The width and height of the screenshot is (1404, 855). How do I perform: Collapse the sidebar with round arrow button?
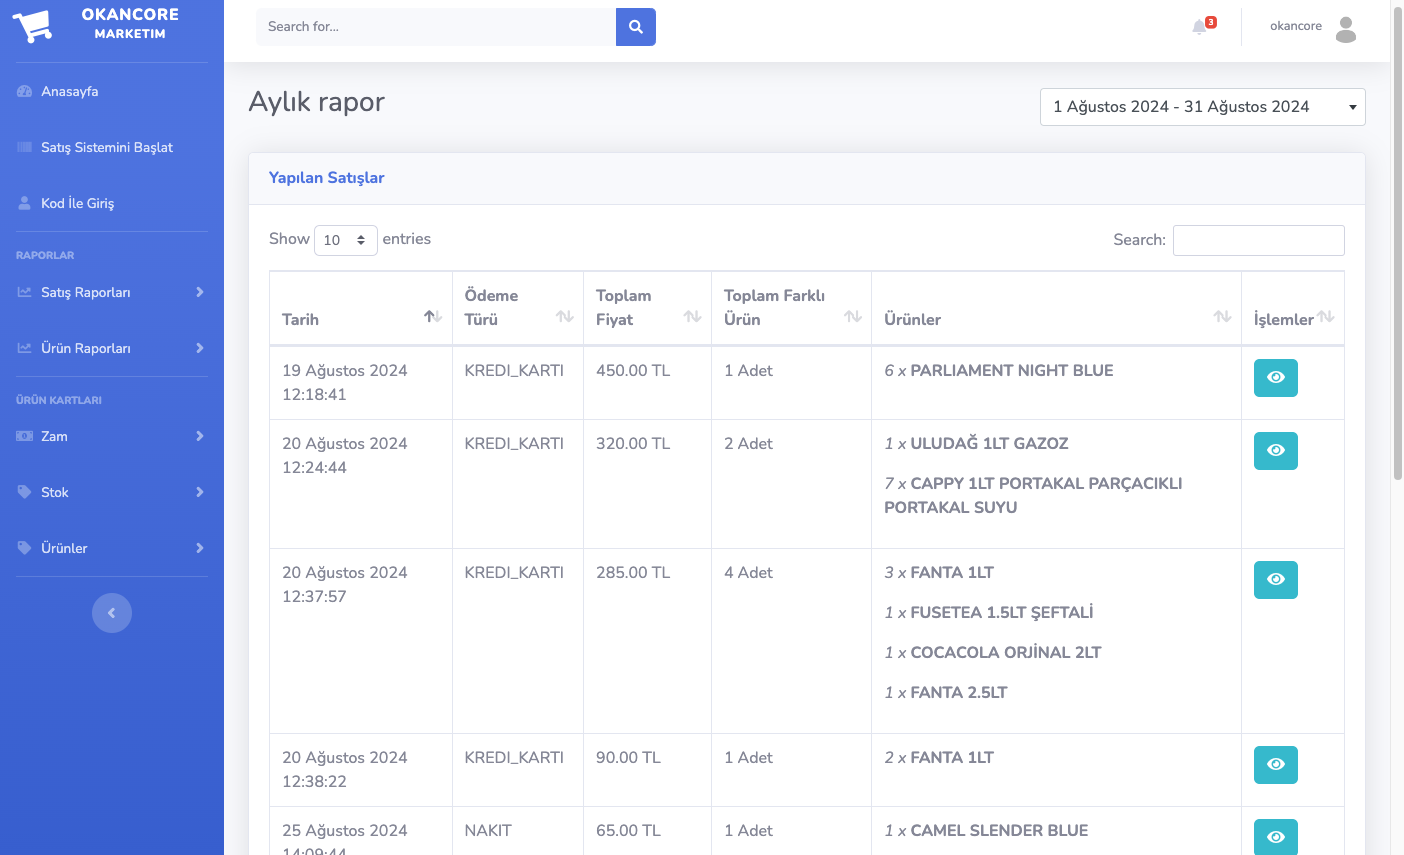pos(112,613)
